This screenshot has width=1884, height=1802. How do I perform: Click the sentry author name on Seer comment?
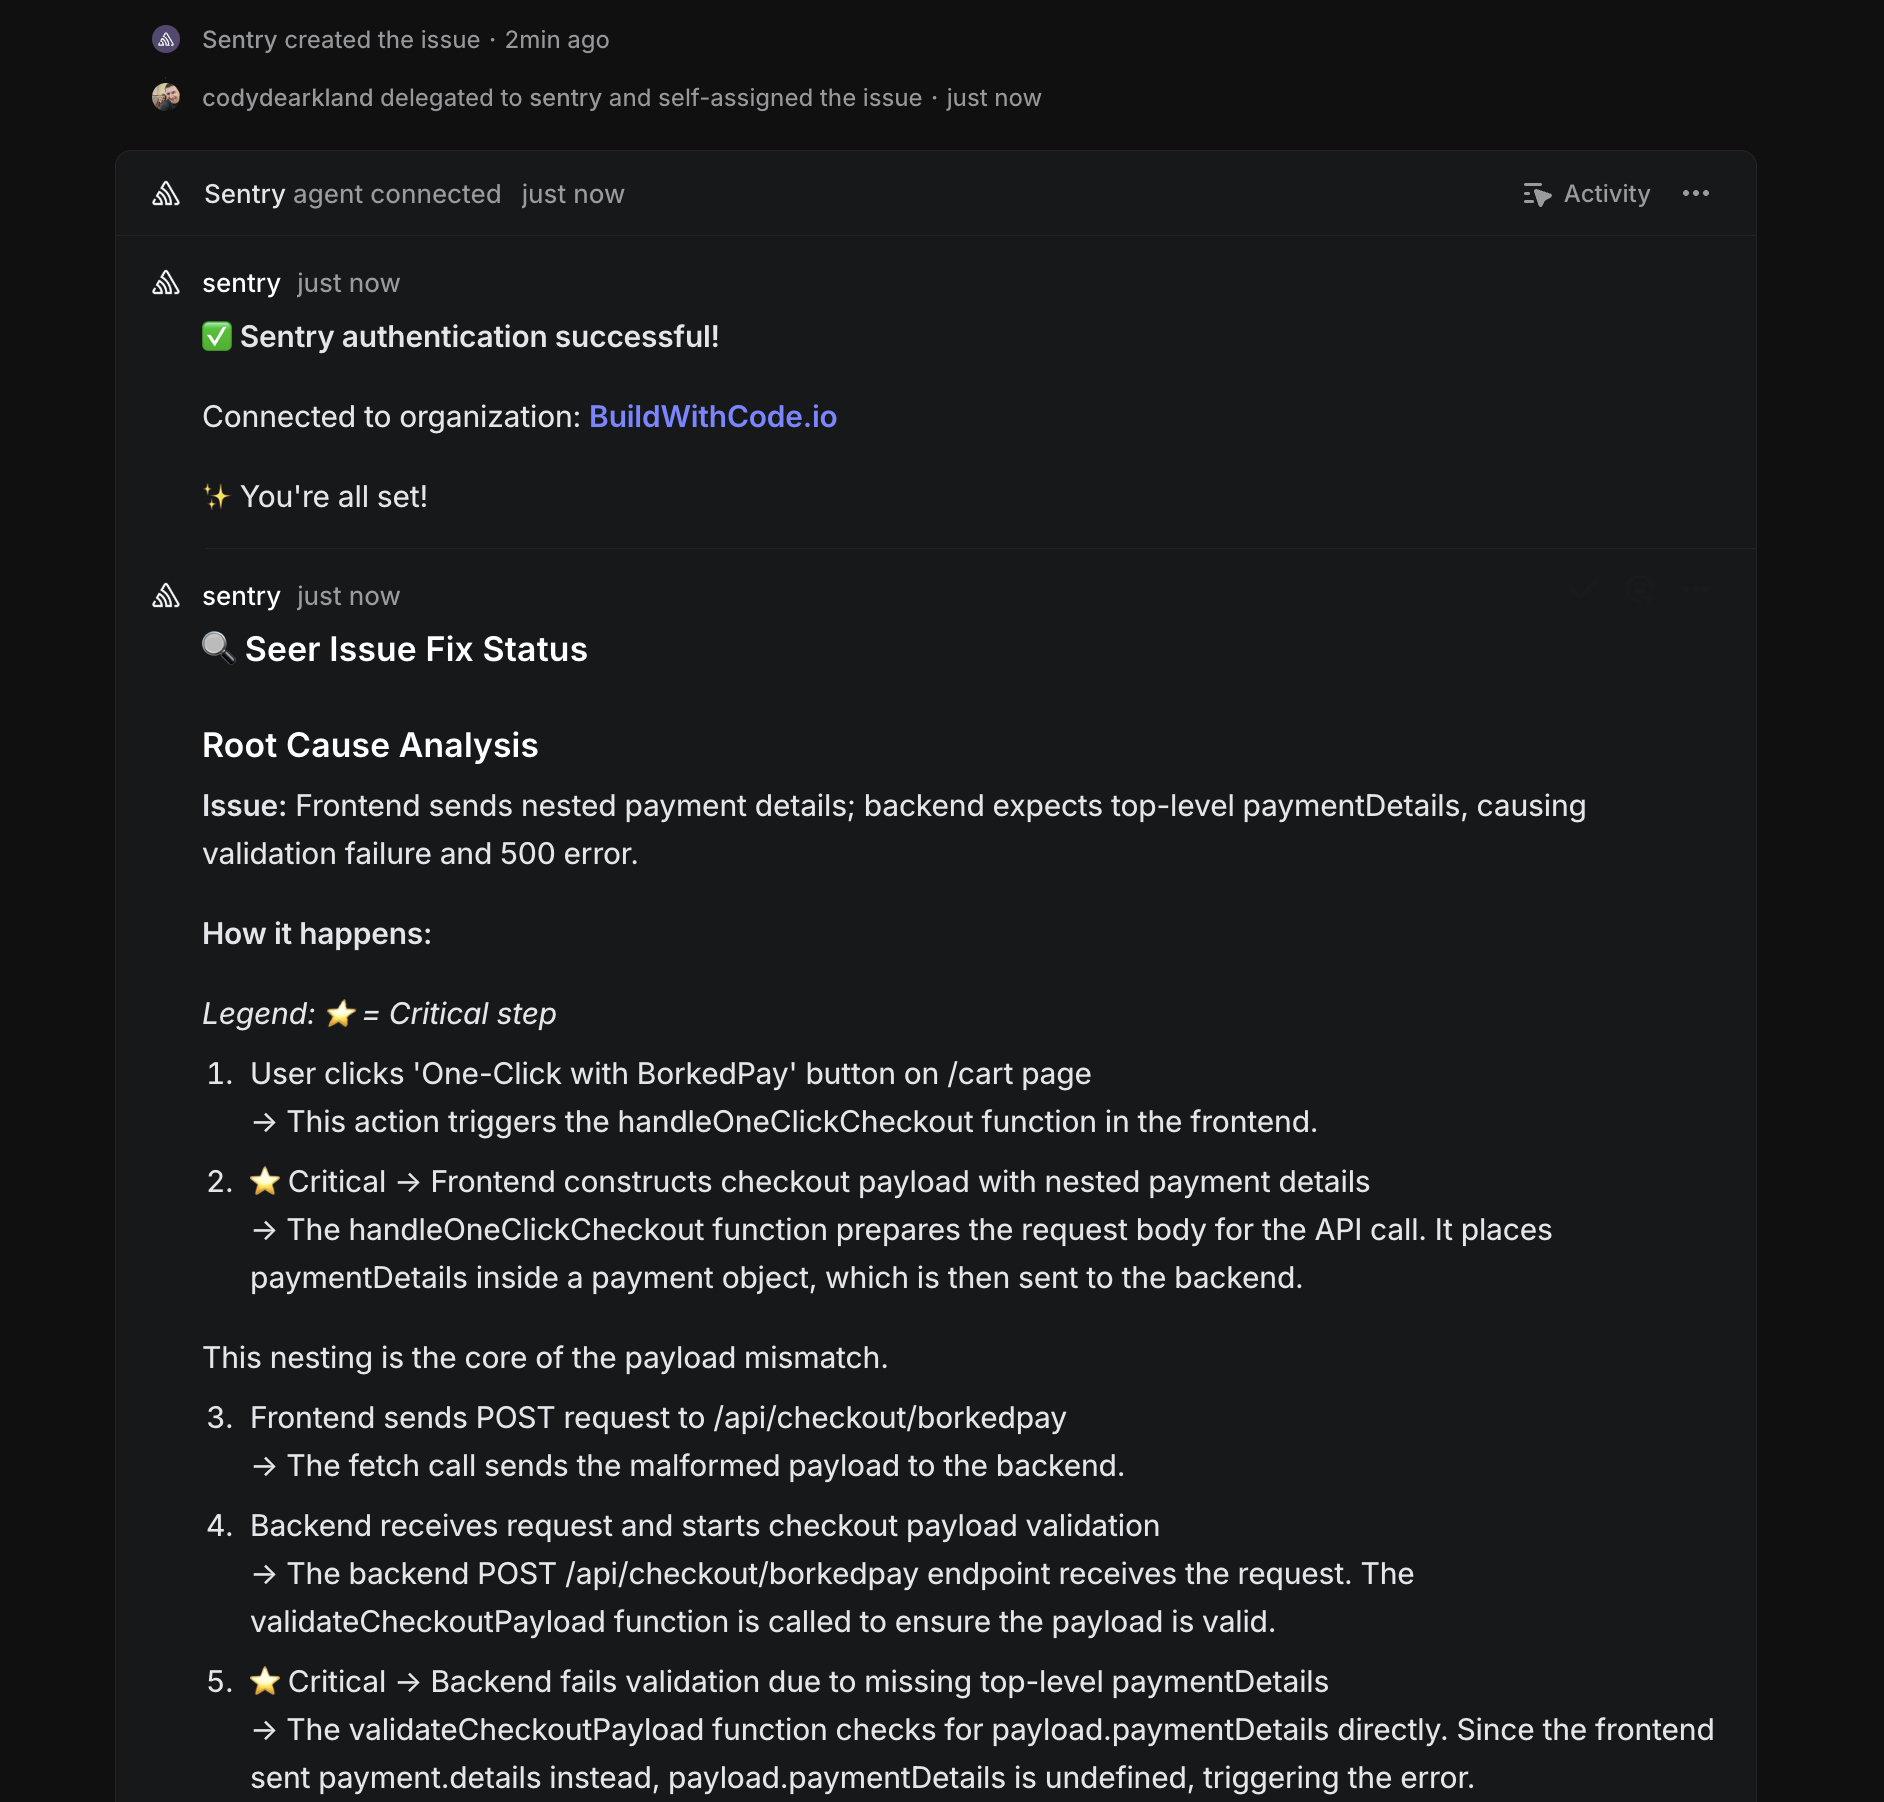click(x=241, y=596)
